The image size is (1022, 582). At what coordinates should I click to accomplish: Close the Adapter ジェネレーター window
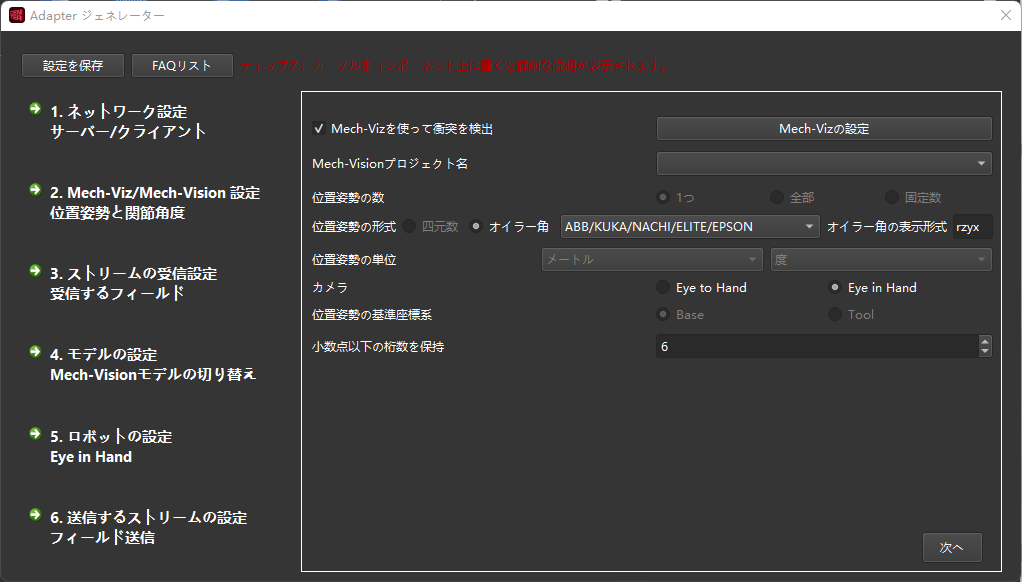pos(1006,15)
